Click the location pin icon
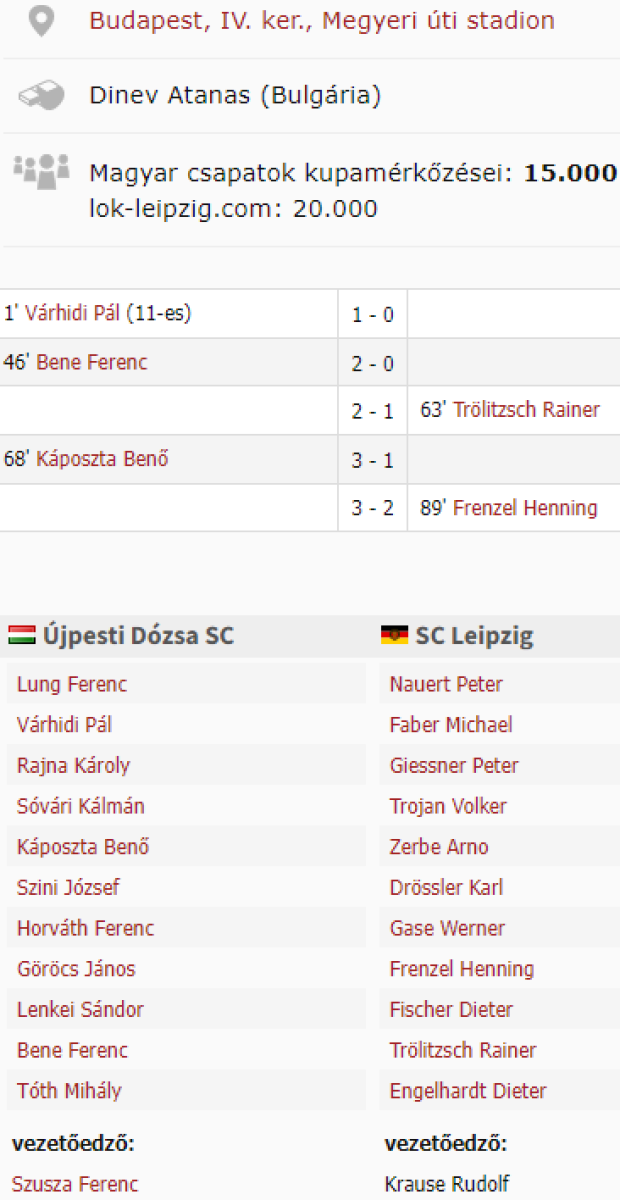620x1200 pixels. click(40, 21)
